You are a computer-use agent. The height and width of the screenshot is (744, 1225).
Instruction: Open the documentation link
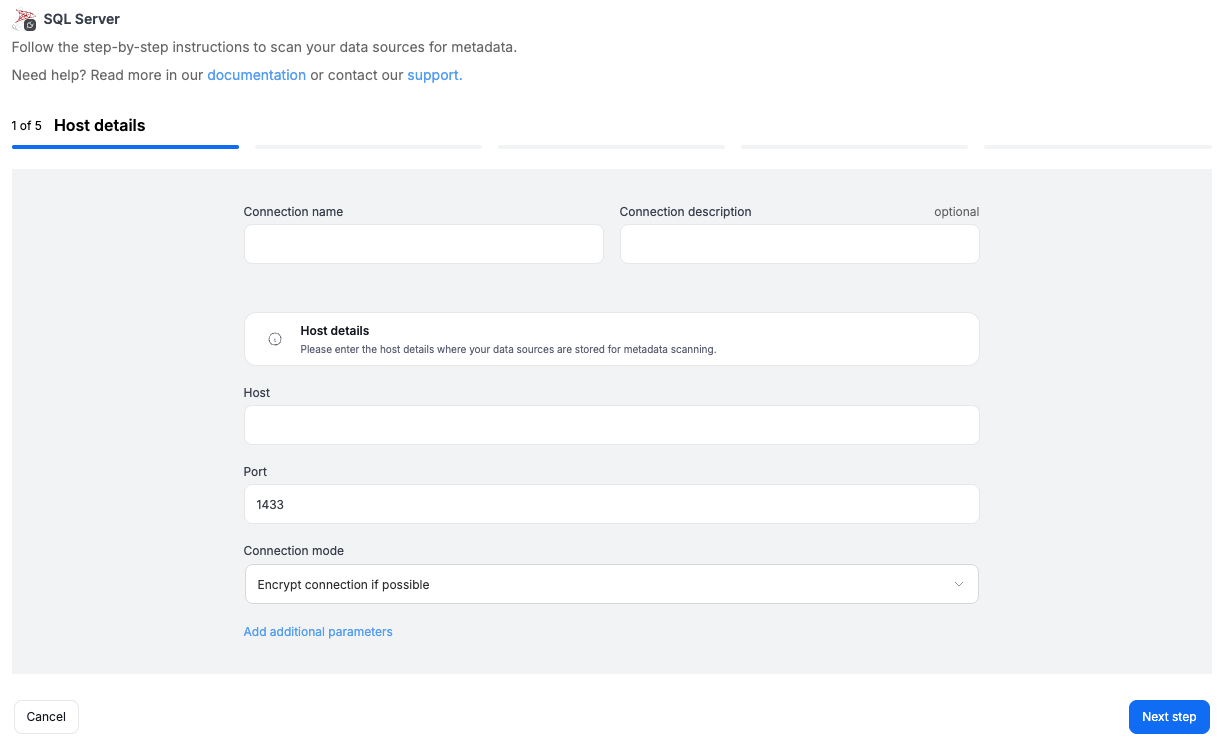[x=256, y=75]
